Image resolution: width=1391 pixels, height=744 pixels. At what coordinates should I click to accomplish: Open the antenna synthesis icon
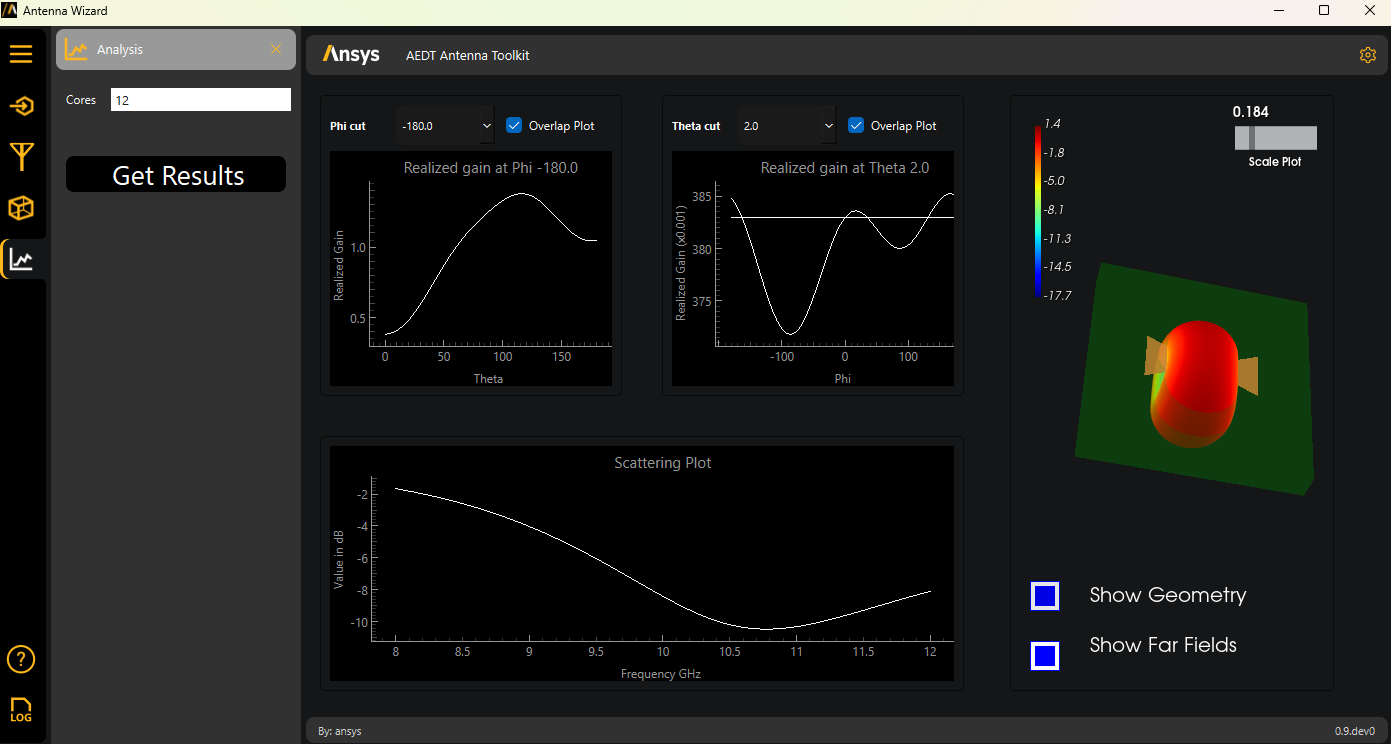tap(21, 157)
